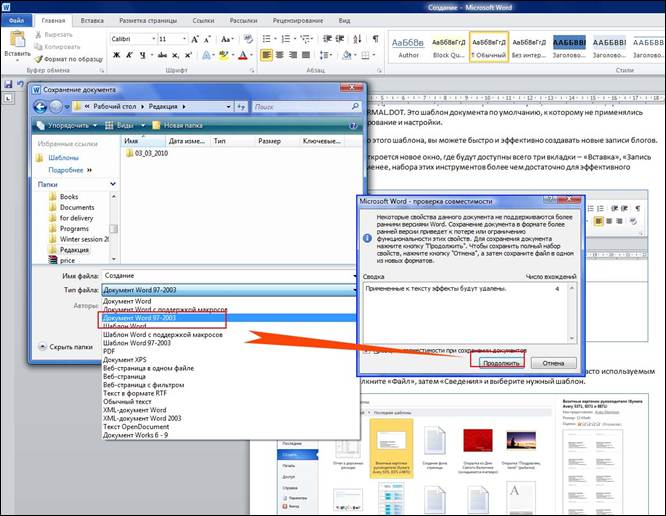This screenshot has width=666, height=516.
Task: Click the New Folder (Новая папка) icon
Action: click(156, 125)
